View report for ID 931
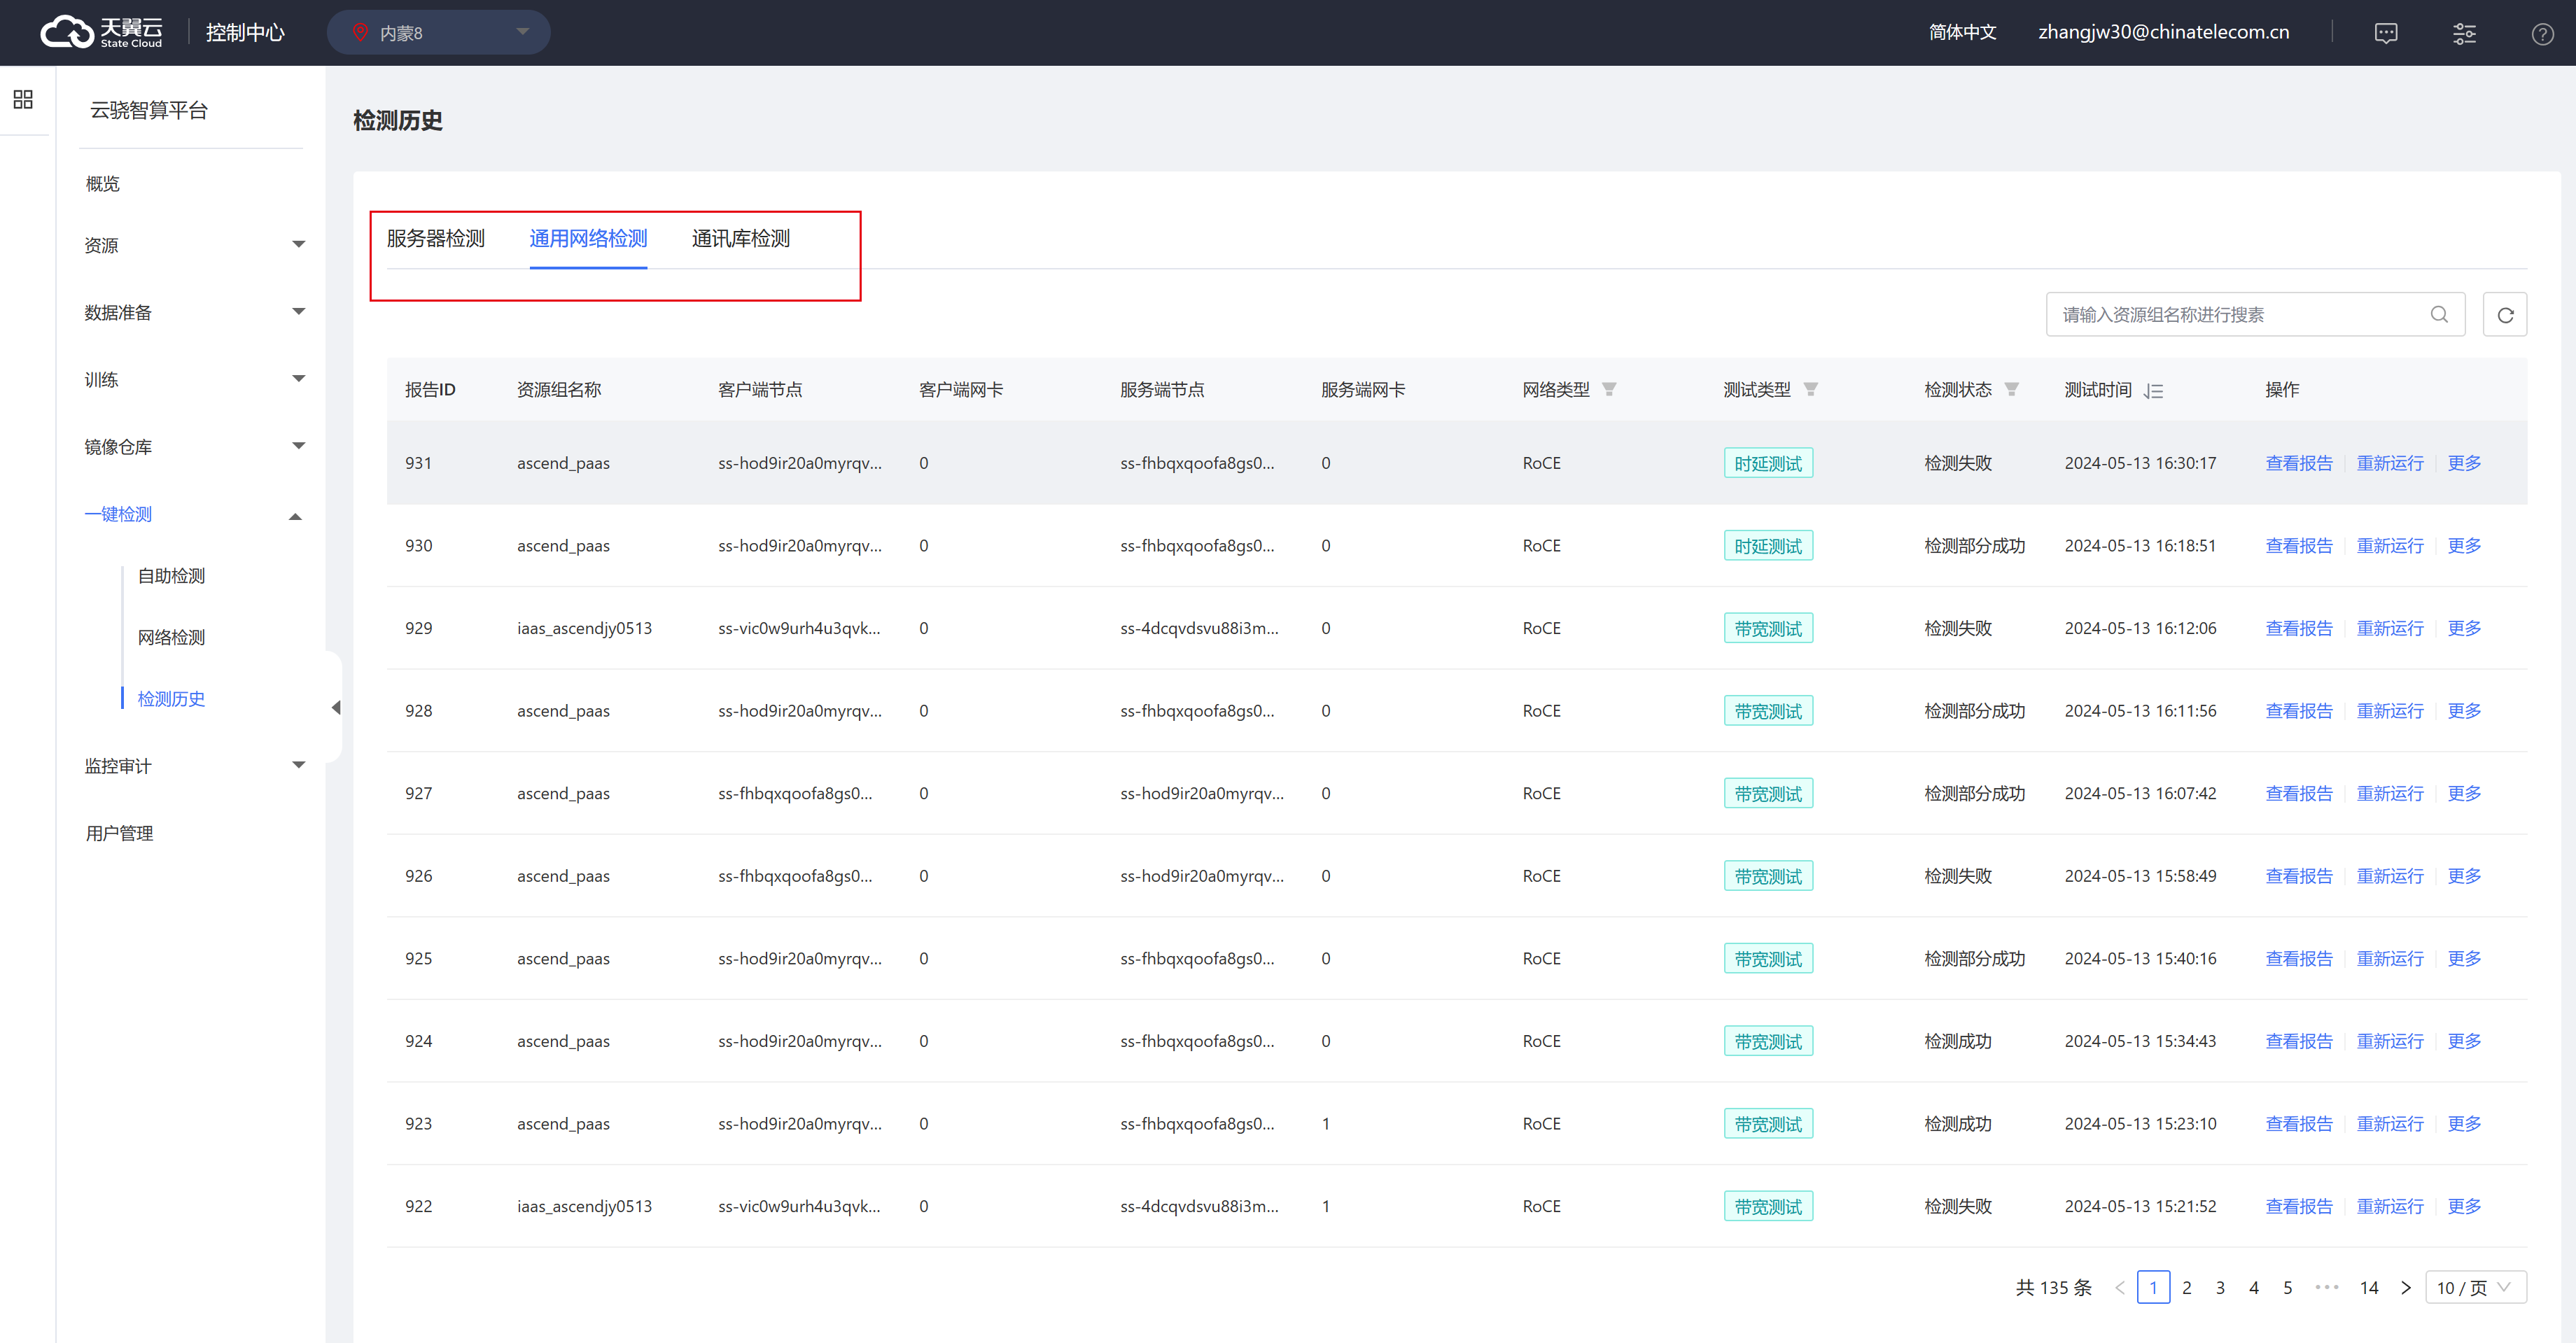This screenshot has height=1343, width=2576. (x=2298, y=462)
